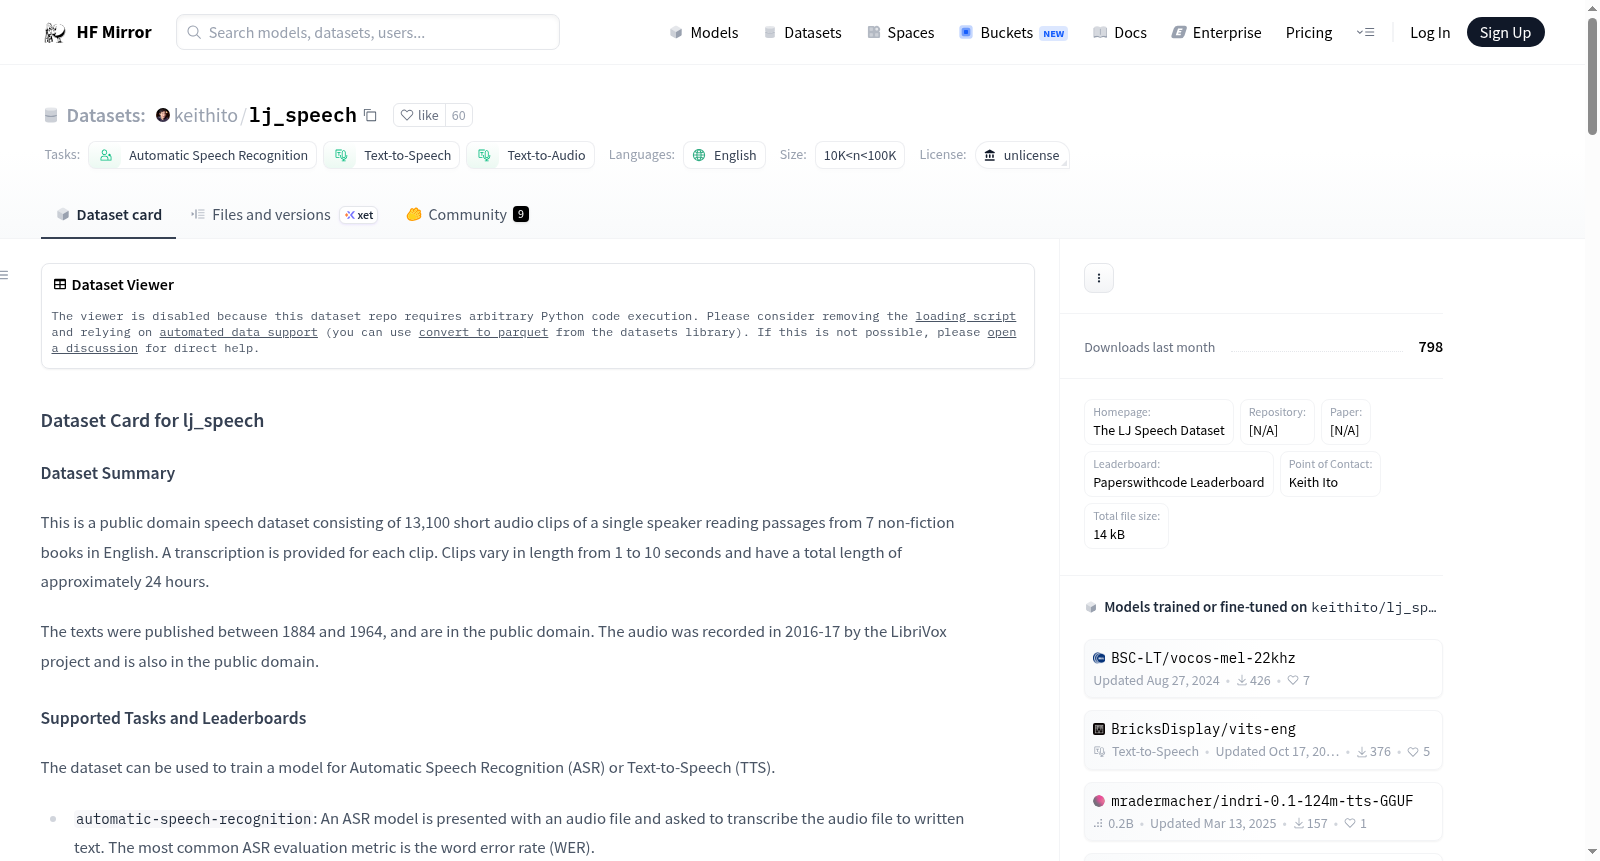Switch to Files and versions tab
The height and width of the screenshot is (861, 1600).
(284, 215)
